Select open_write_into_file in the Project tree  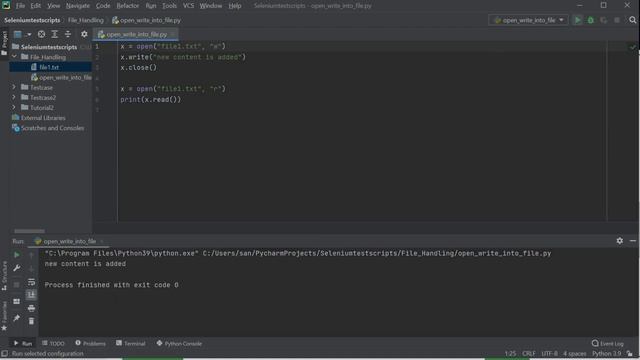tap(61, 77)
